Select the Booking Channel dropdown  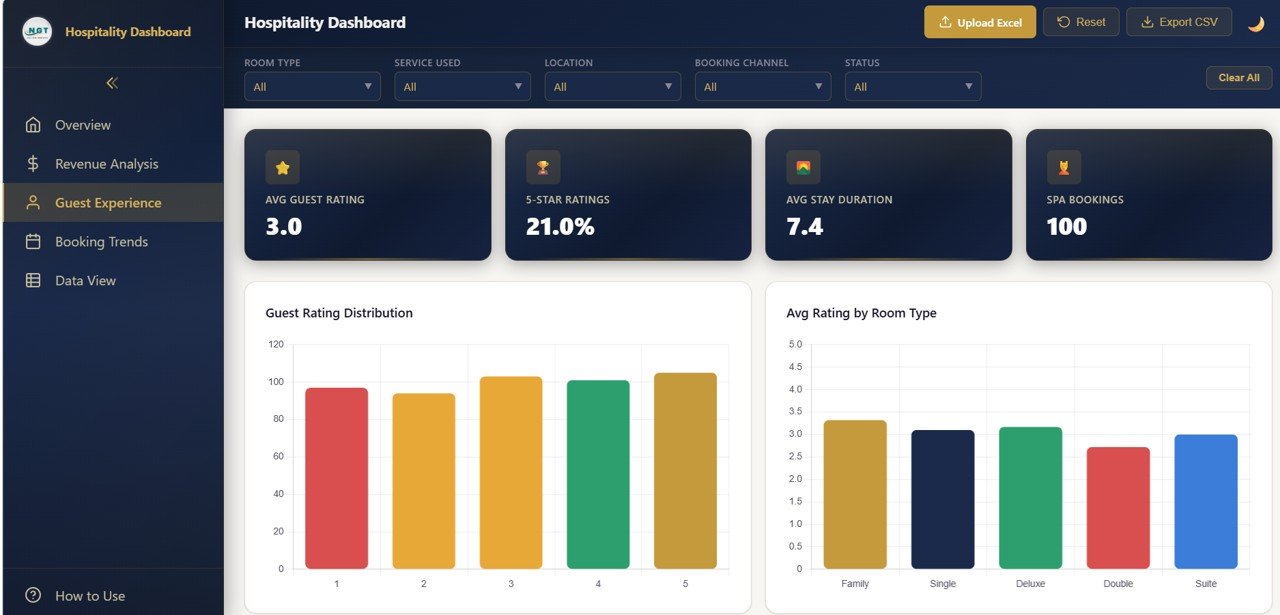(762, 87)
